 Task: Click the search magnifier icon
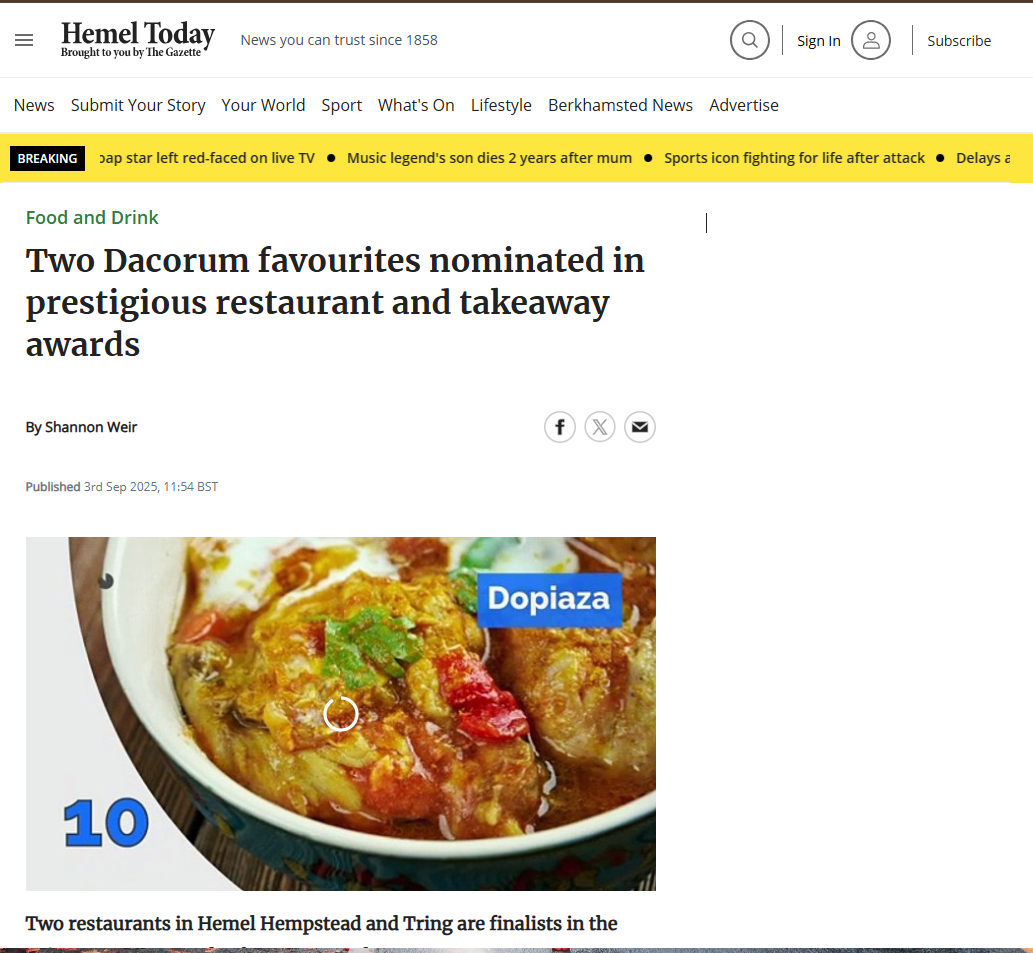[749, 40]
